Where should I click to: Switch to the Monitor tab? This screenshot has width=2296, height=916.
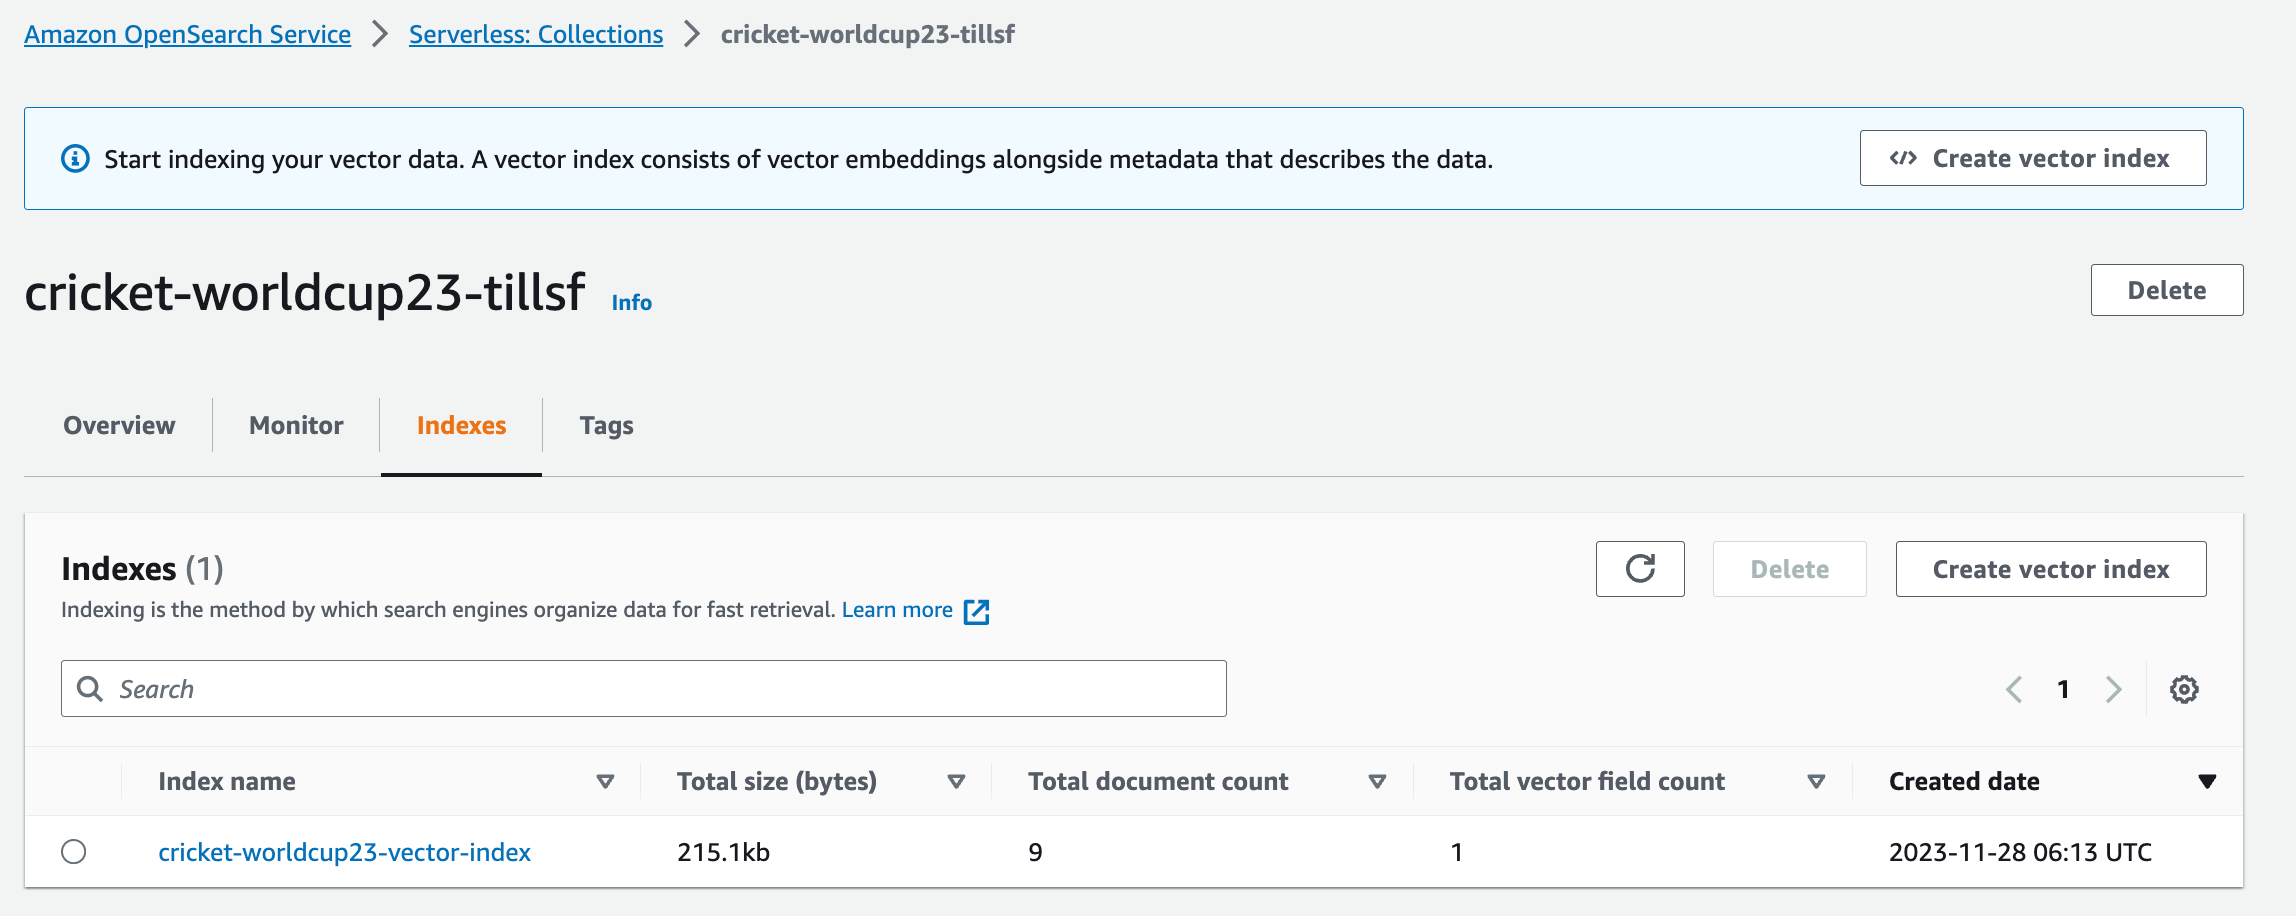pyautogui.click(x=296, y=425)
